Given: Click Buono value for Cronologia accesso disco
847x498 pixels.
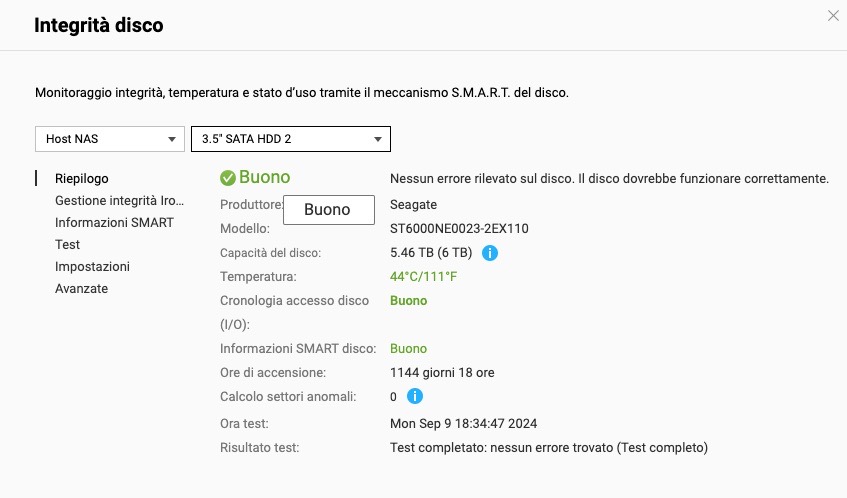Looking at the screenshot, I should click(408, 300).
